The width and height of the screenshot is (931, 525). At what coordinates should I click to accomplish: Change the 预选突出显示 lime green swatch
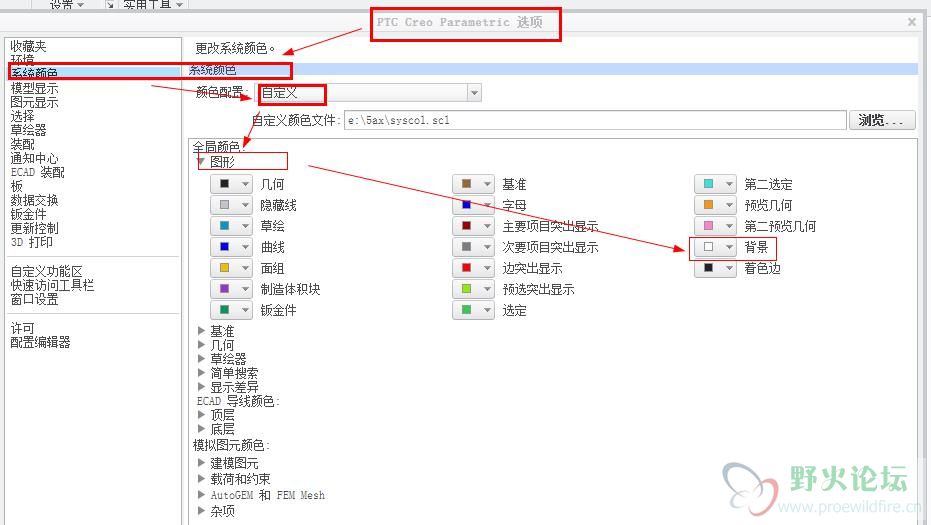point(473,289)
